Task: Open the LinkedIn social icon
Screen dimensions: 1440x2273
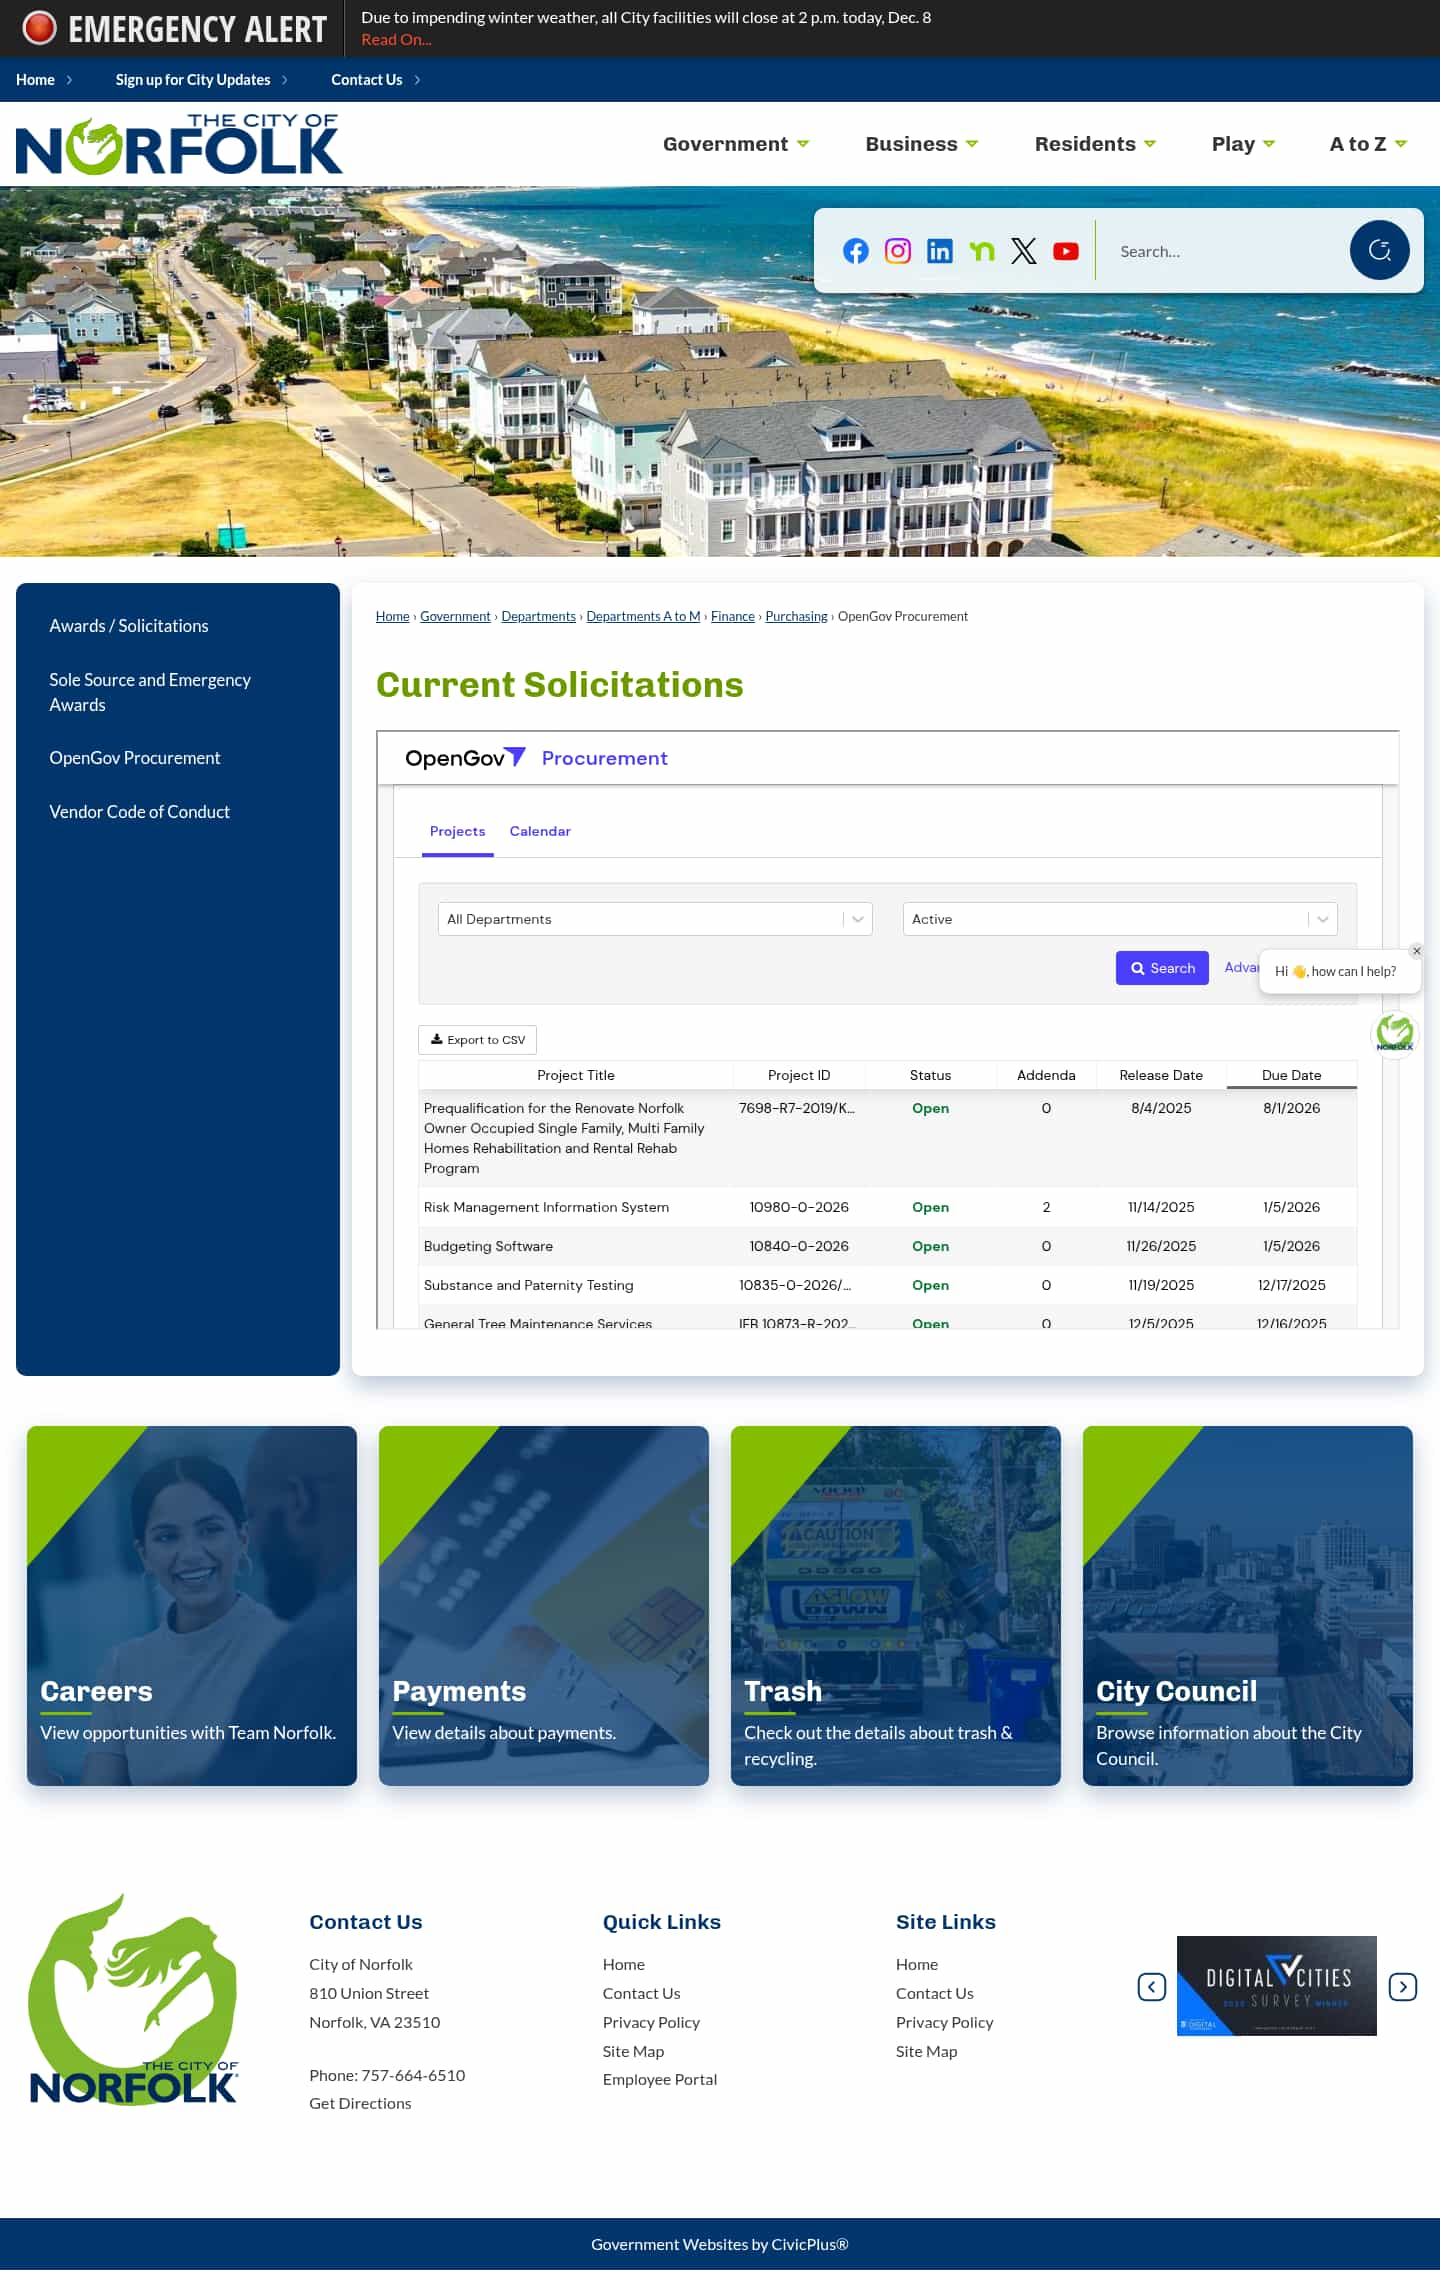Action: [940, 251]
